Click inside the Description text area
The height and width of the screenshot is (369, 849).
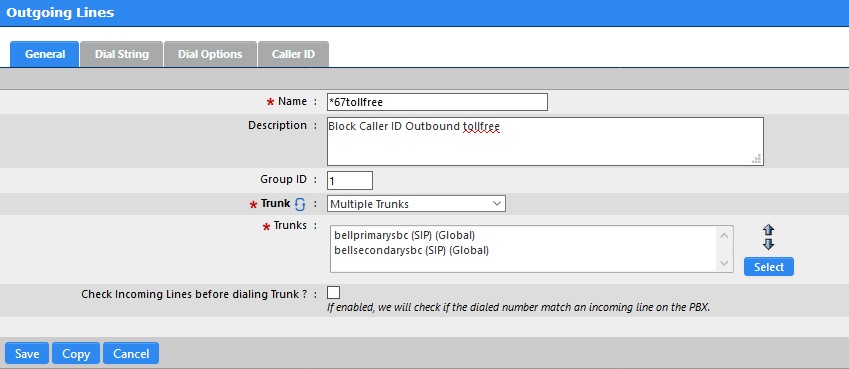click(x=545, y=141)
